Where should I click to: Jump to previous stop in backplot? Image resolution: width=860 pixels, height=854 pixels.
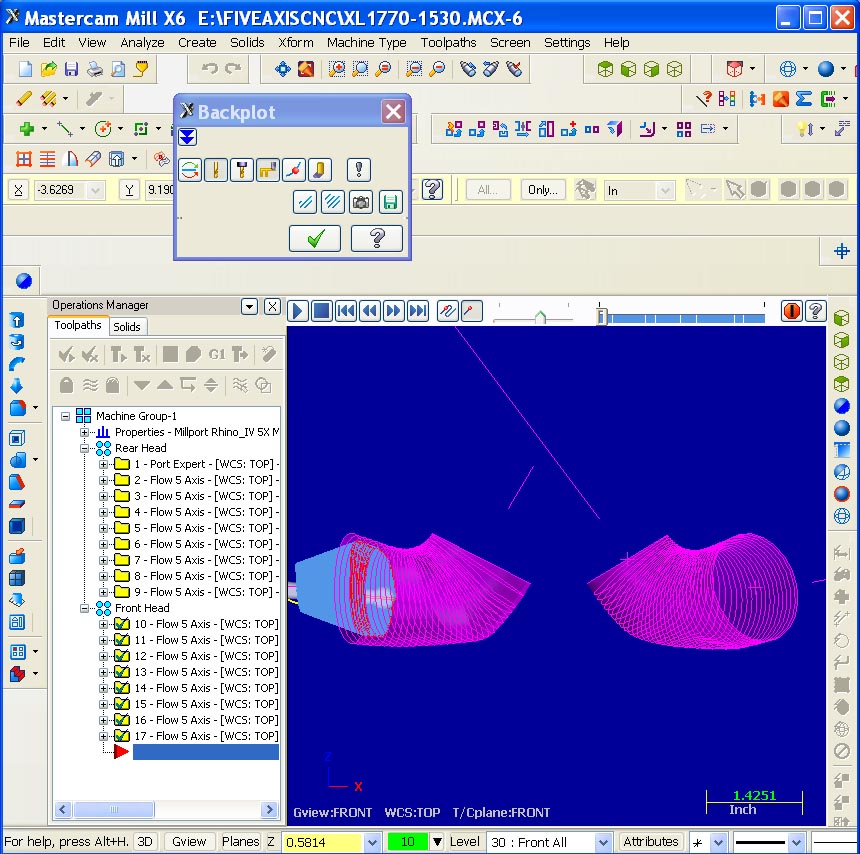click(346, 312)
